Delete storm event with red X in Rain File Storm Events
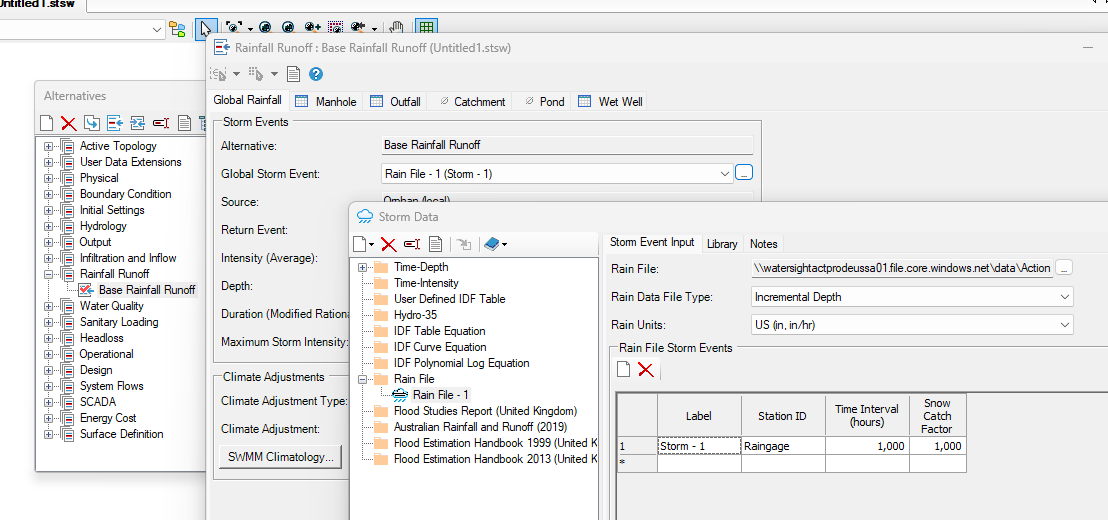Screen dimensions: 1108x520 click(x=646, y=370)
